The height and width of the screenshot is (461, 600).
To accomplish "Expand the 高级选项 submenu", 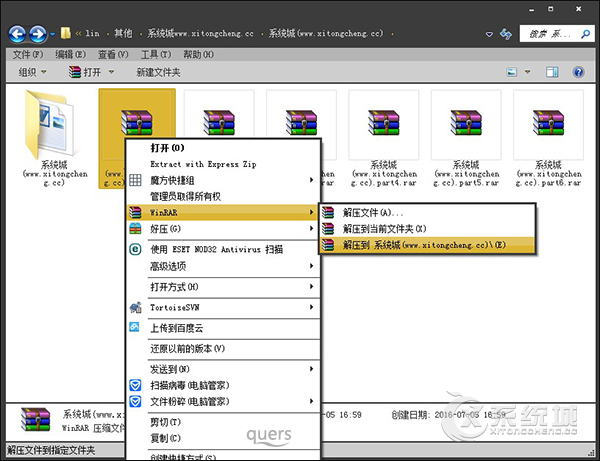I will [223, 266].
